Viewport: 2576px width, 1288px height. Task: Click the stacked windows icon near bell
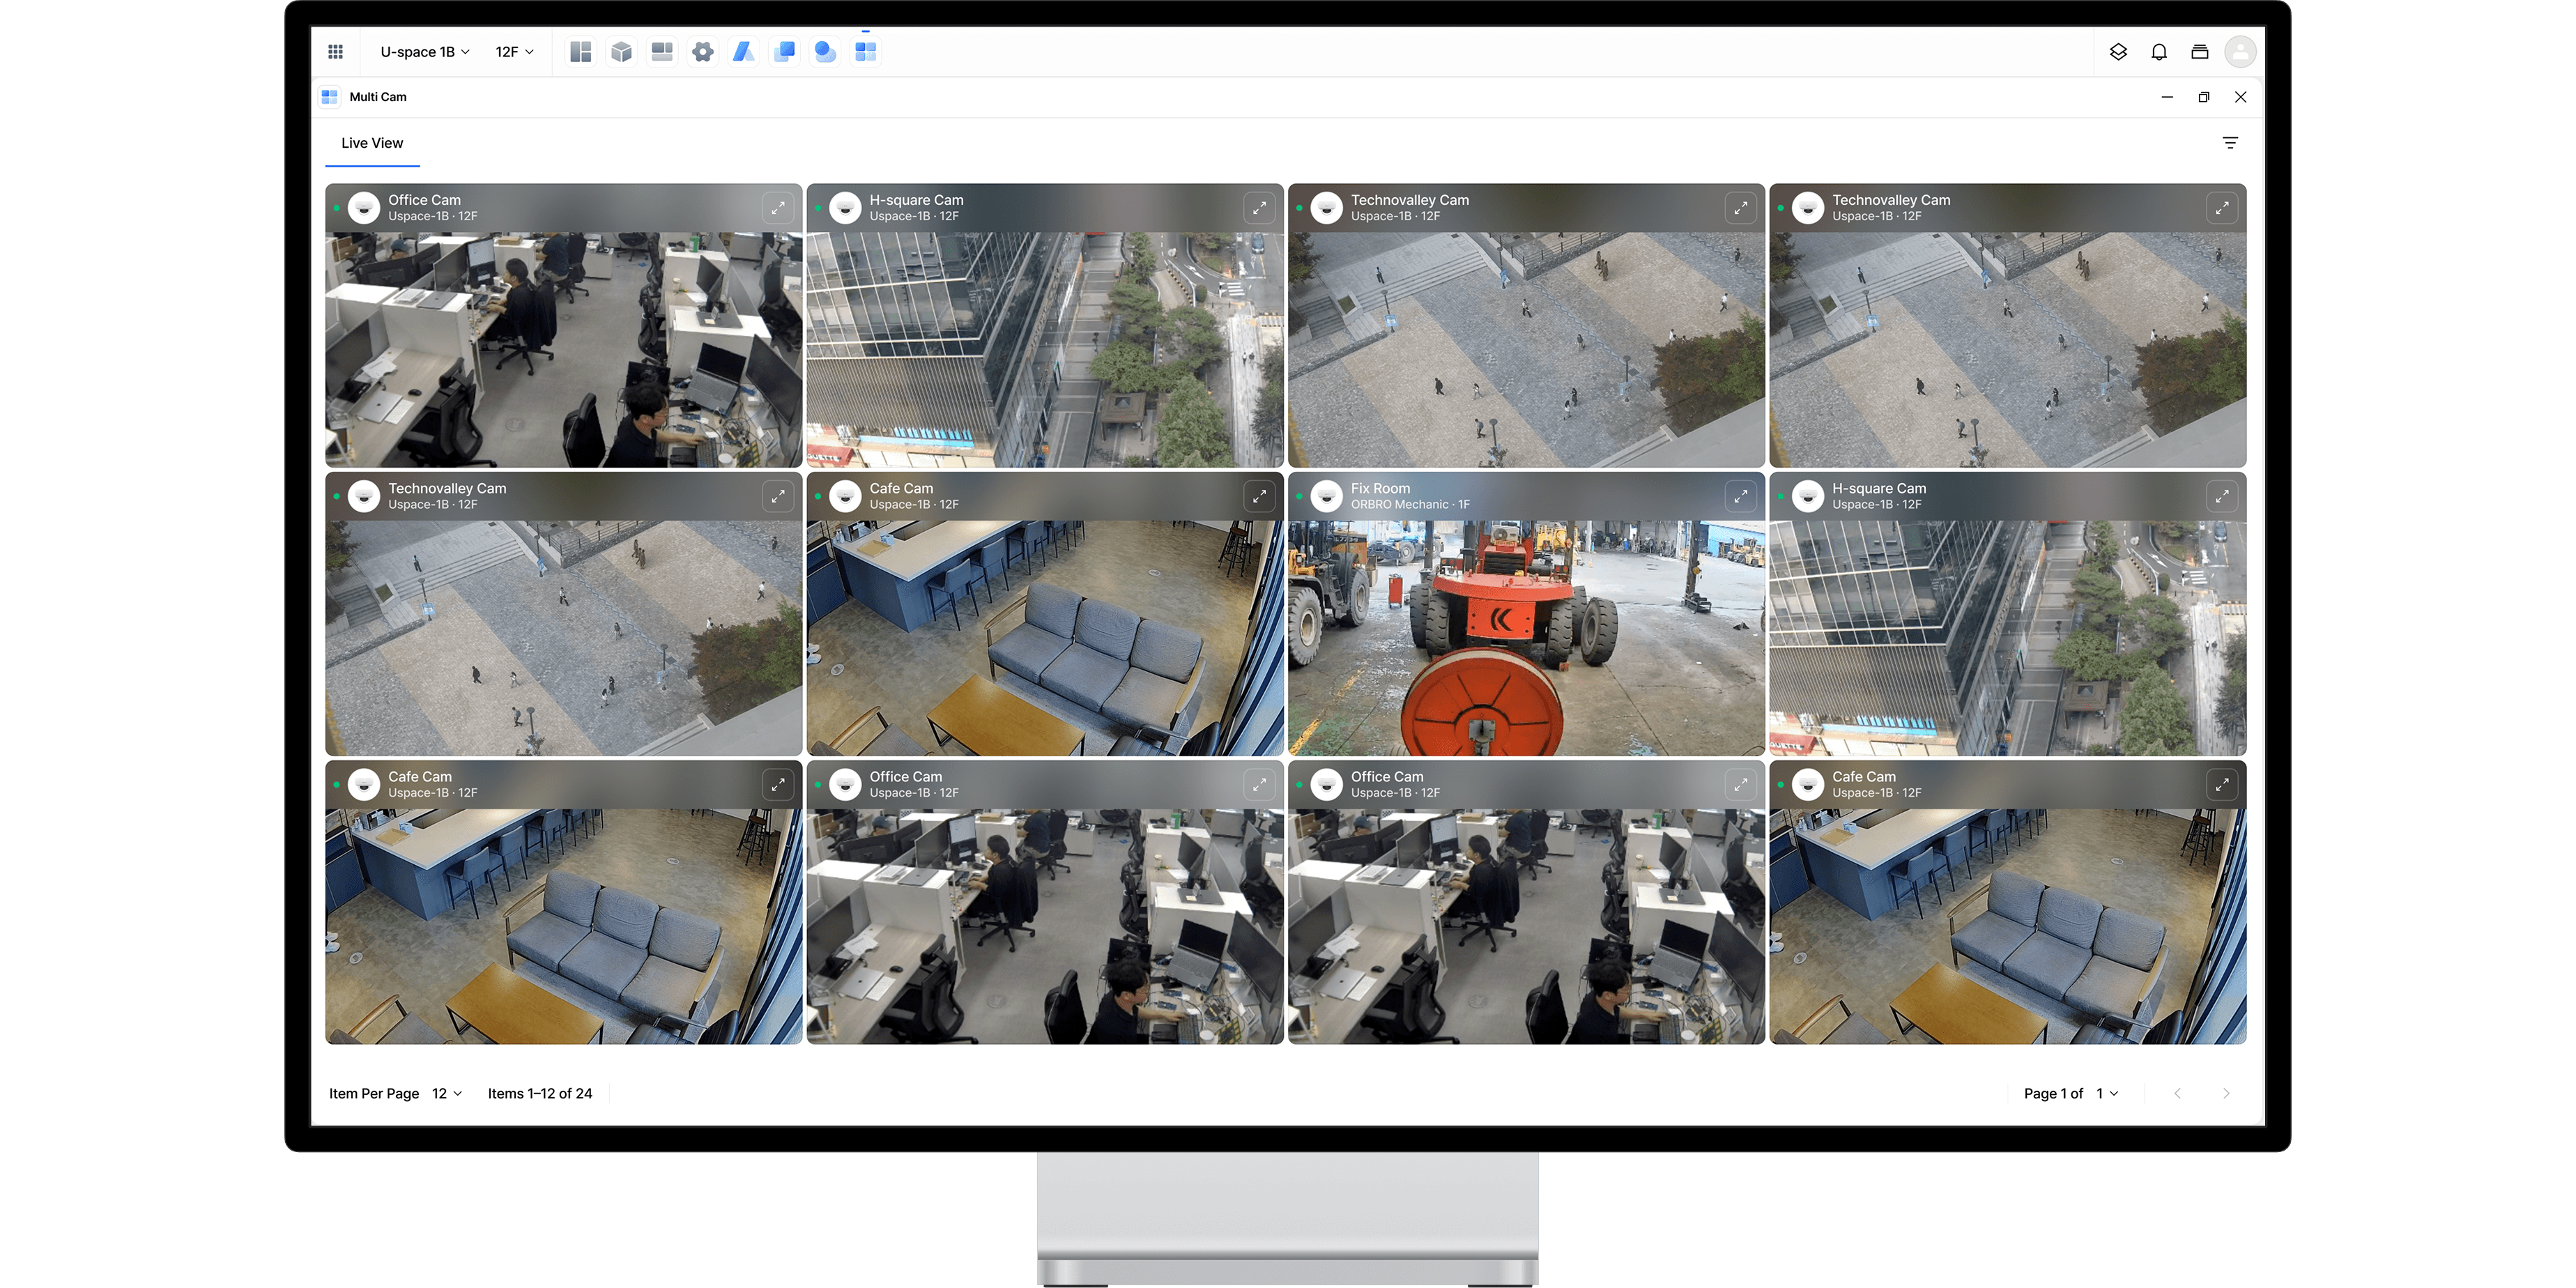[2199, 52]
